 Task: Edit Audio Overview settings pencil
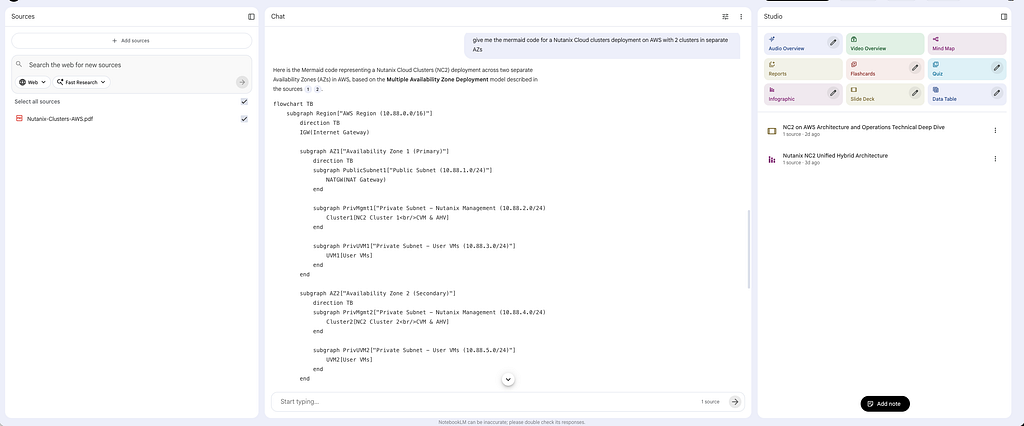[833, 42]
